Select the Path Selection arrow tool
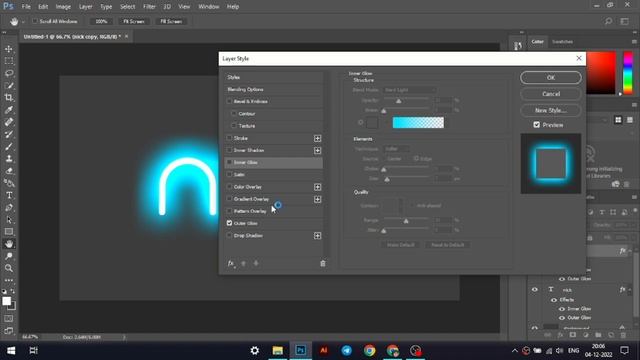 click(x=9, y=220)
